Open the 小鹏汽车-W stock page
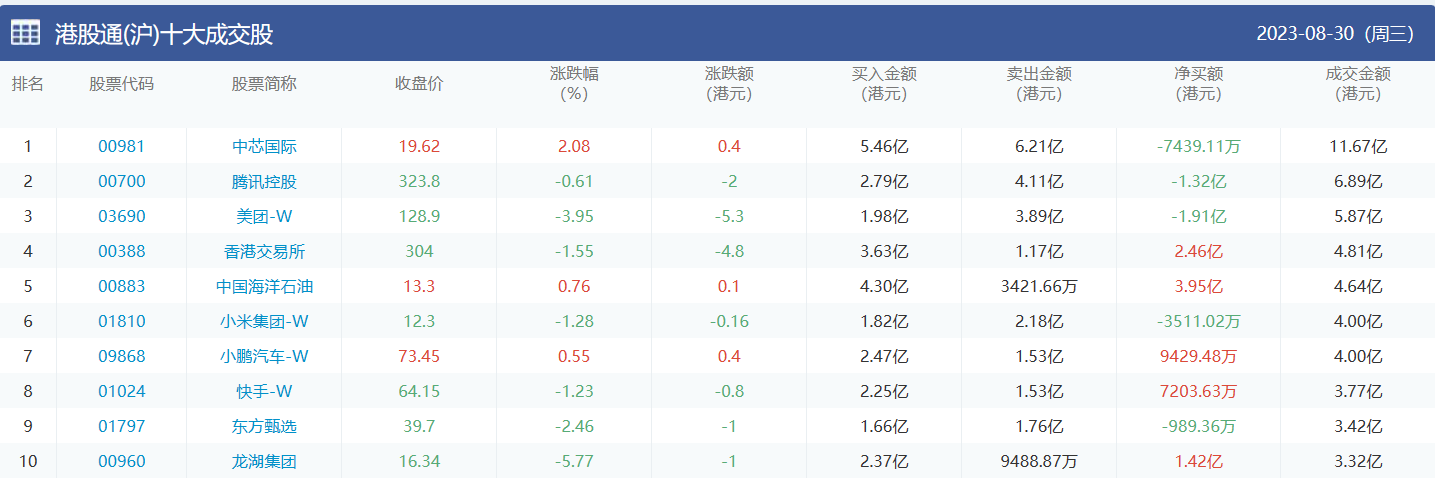Screen dimensions: 1435x478 (x=264, y=356)
